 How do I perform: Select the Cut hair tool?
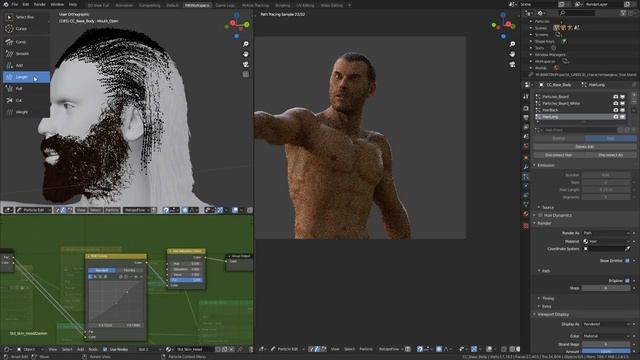(x=25, y=100)
